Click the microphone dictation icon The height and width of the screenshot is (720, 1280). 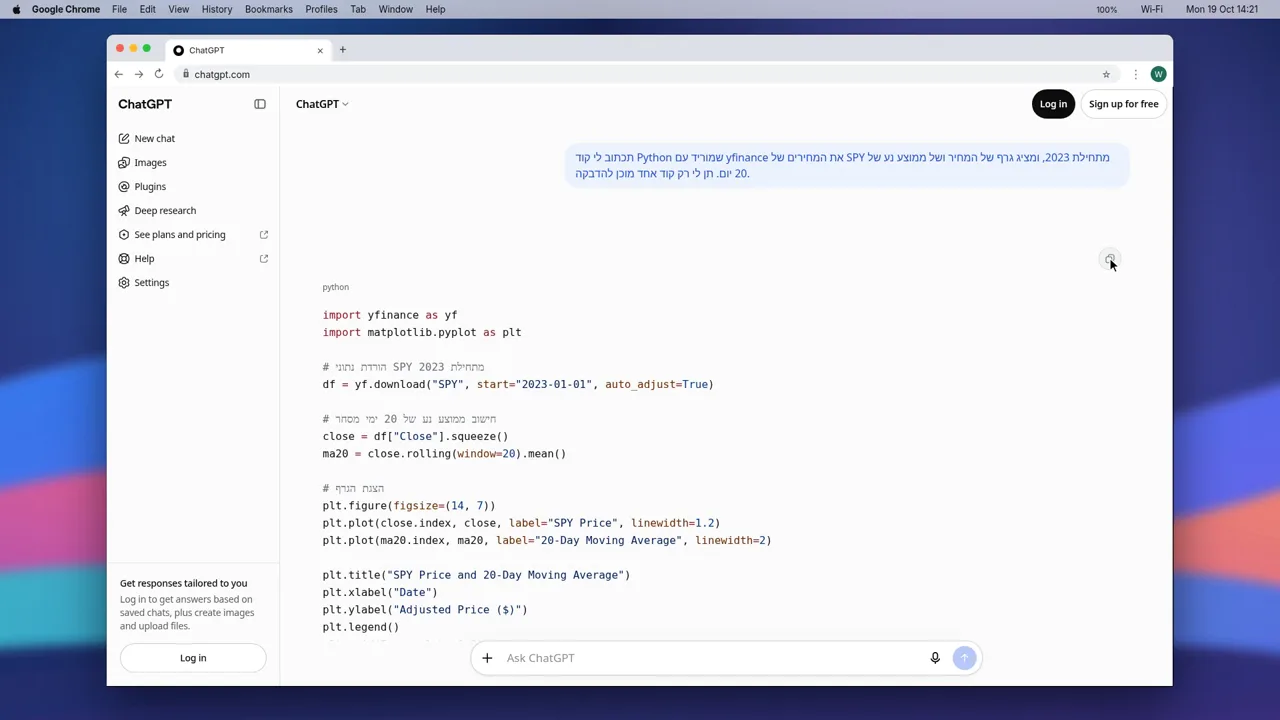pos(935,658)
